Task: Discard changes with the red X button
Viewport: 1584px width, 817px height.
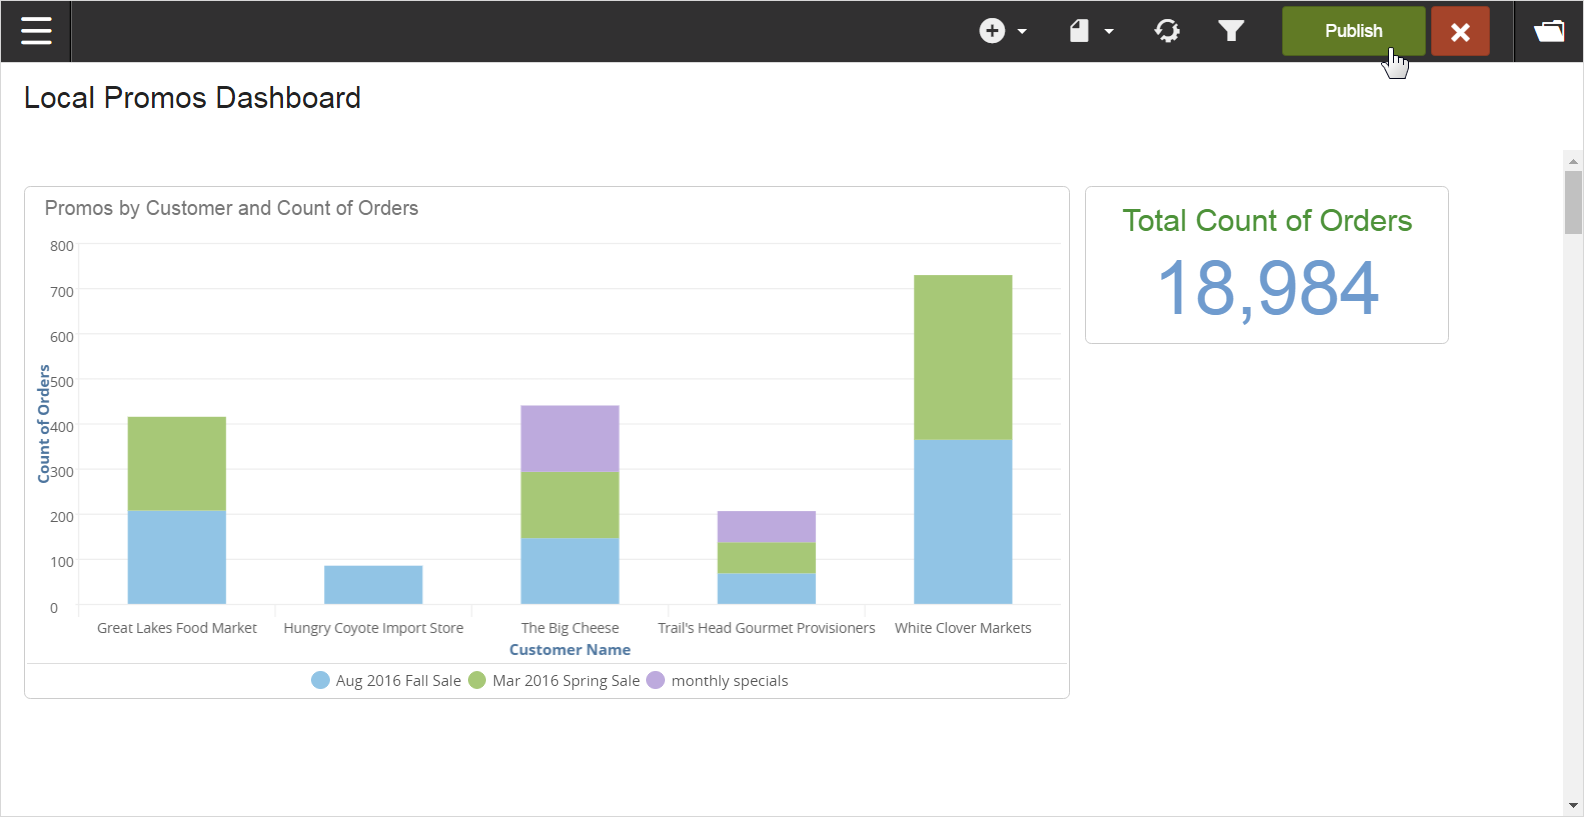Action: (x=1460, y=31)
